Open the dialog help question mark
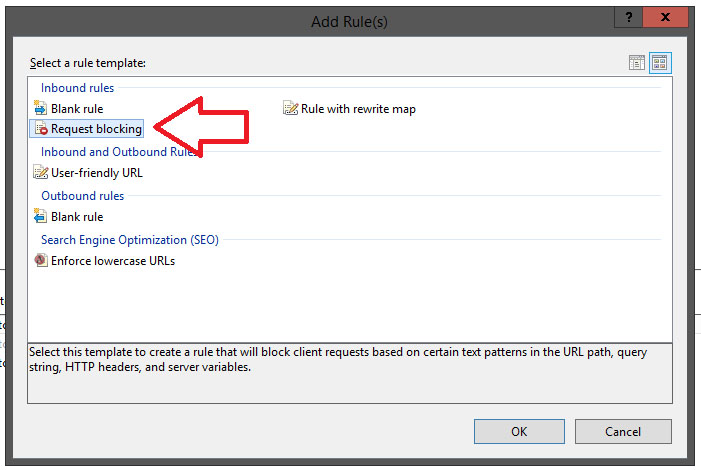 (x=629, y=17)
